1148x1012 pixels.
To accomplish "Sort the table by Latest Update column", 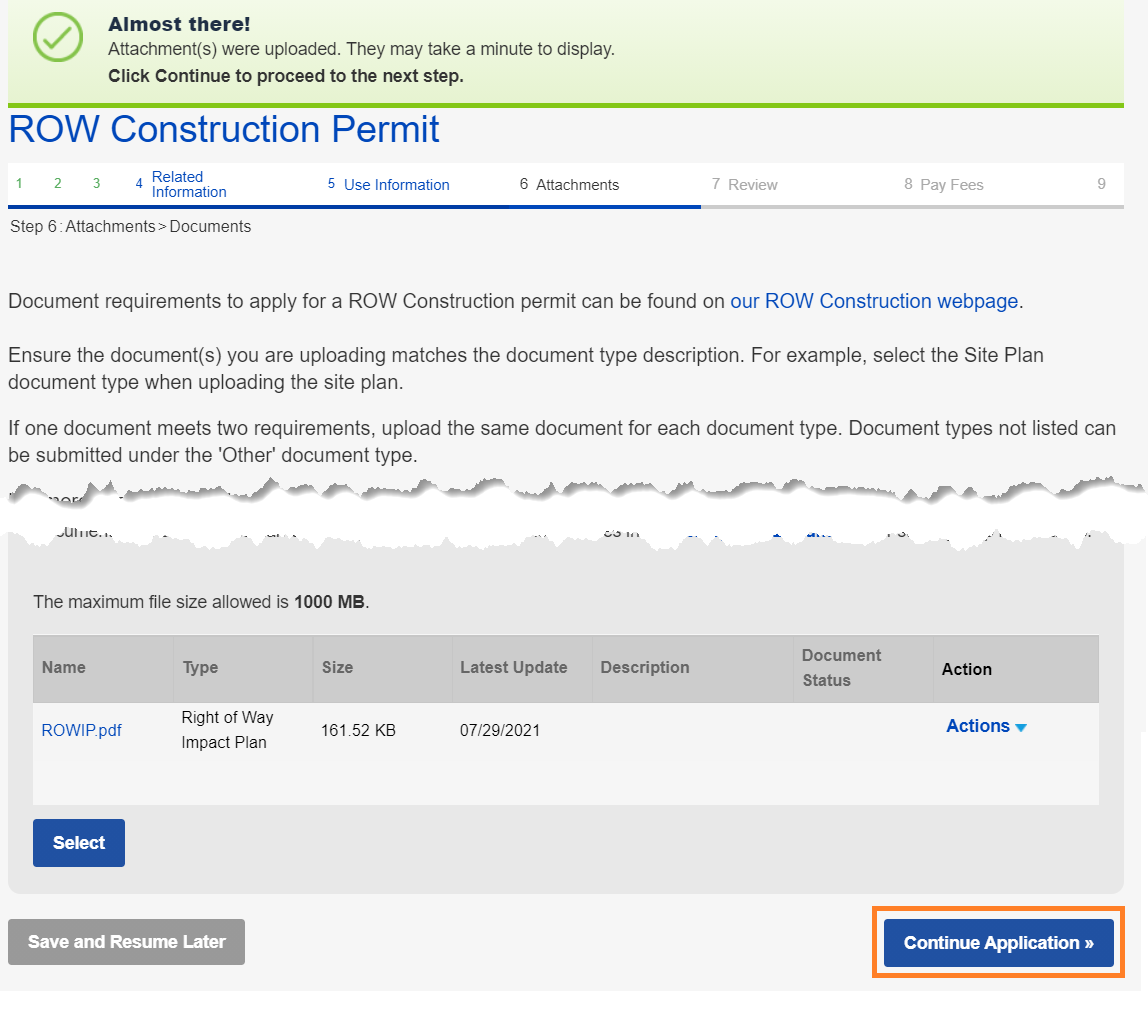I will pyautogui.click(x=513, y=668).
